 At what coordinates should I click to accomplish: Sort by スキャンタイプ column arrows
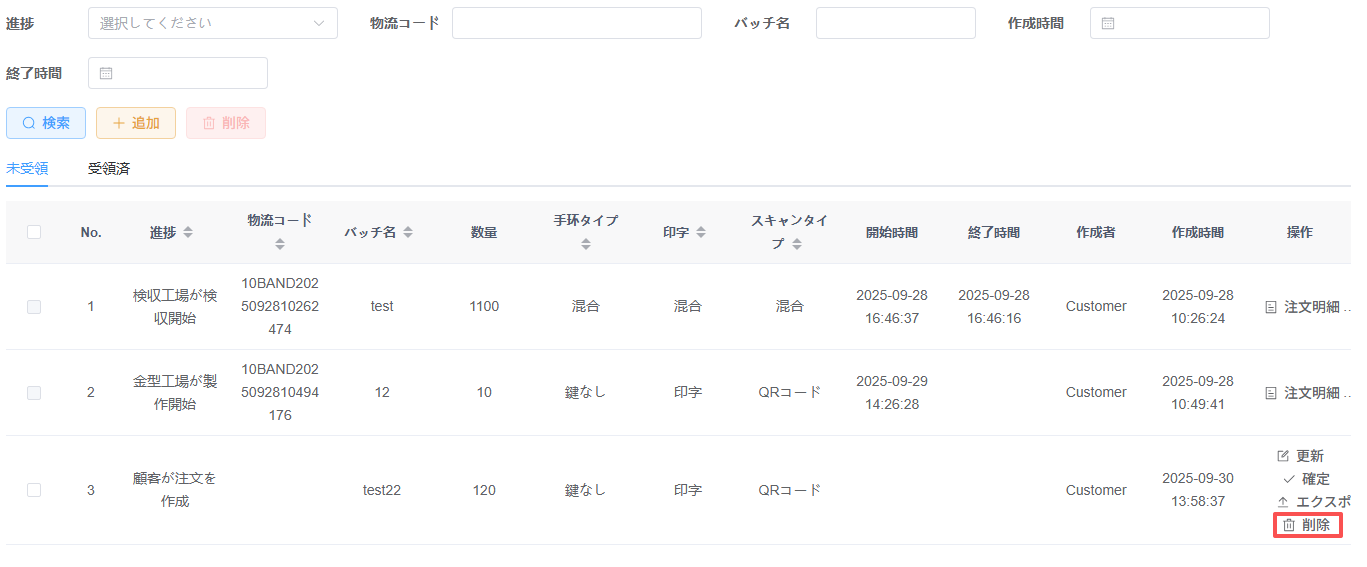(797, 244)
